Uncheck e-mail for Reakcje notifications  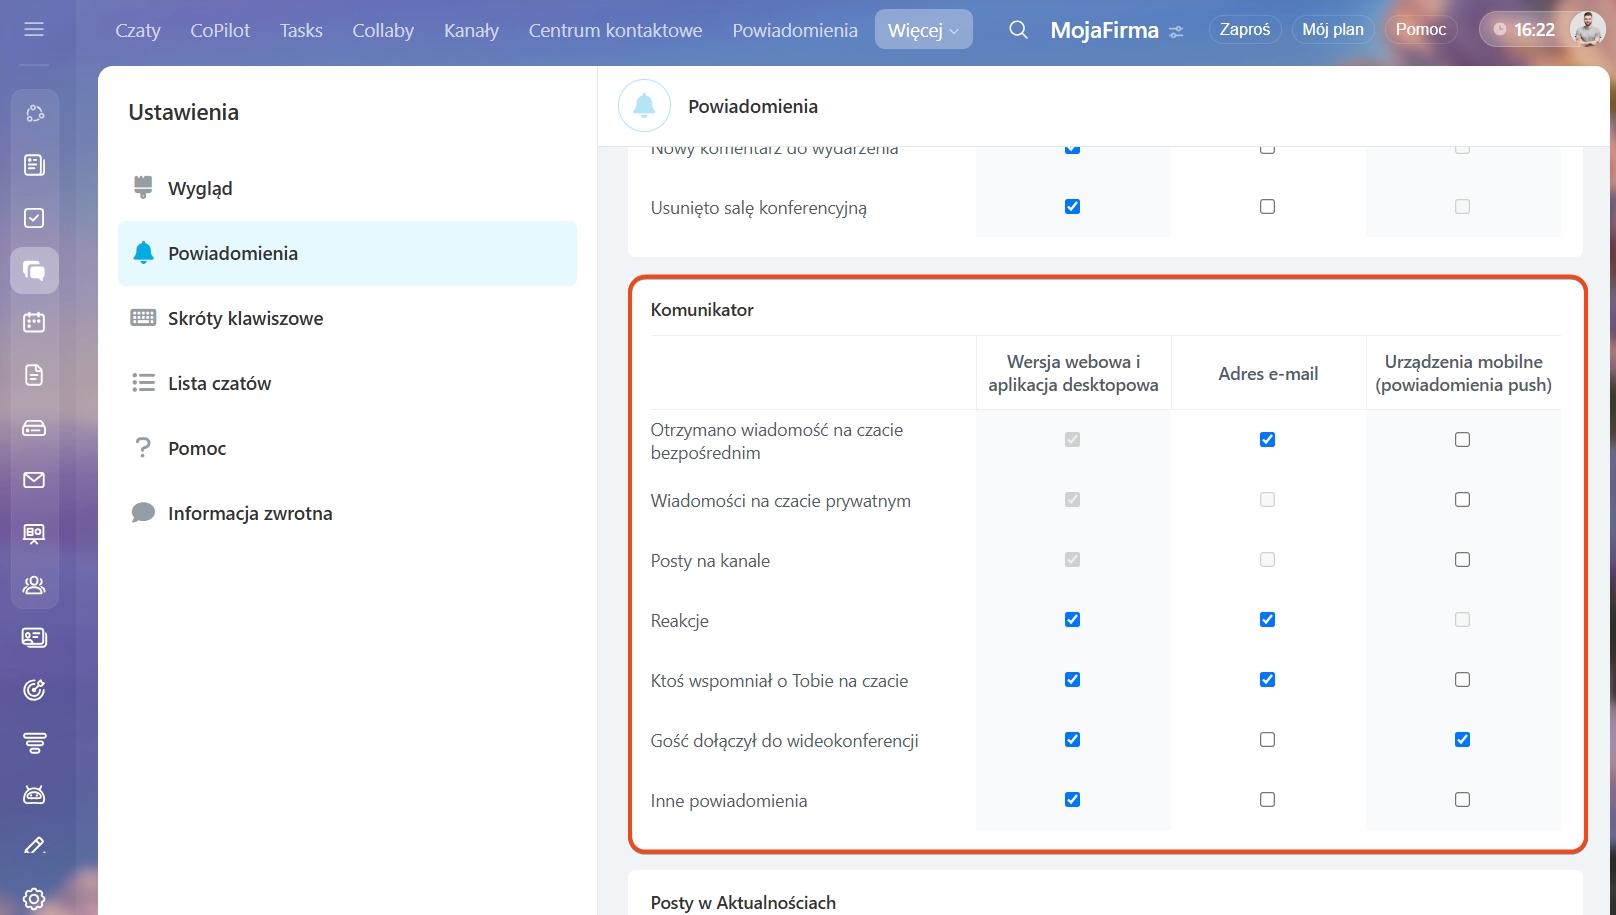tap(1267, 620)
